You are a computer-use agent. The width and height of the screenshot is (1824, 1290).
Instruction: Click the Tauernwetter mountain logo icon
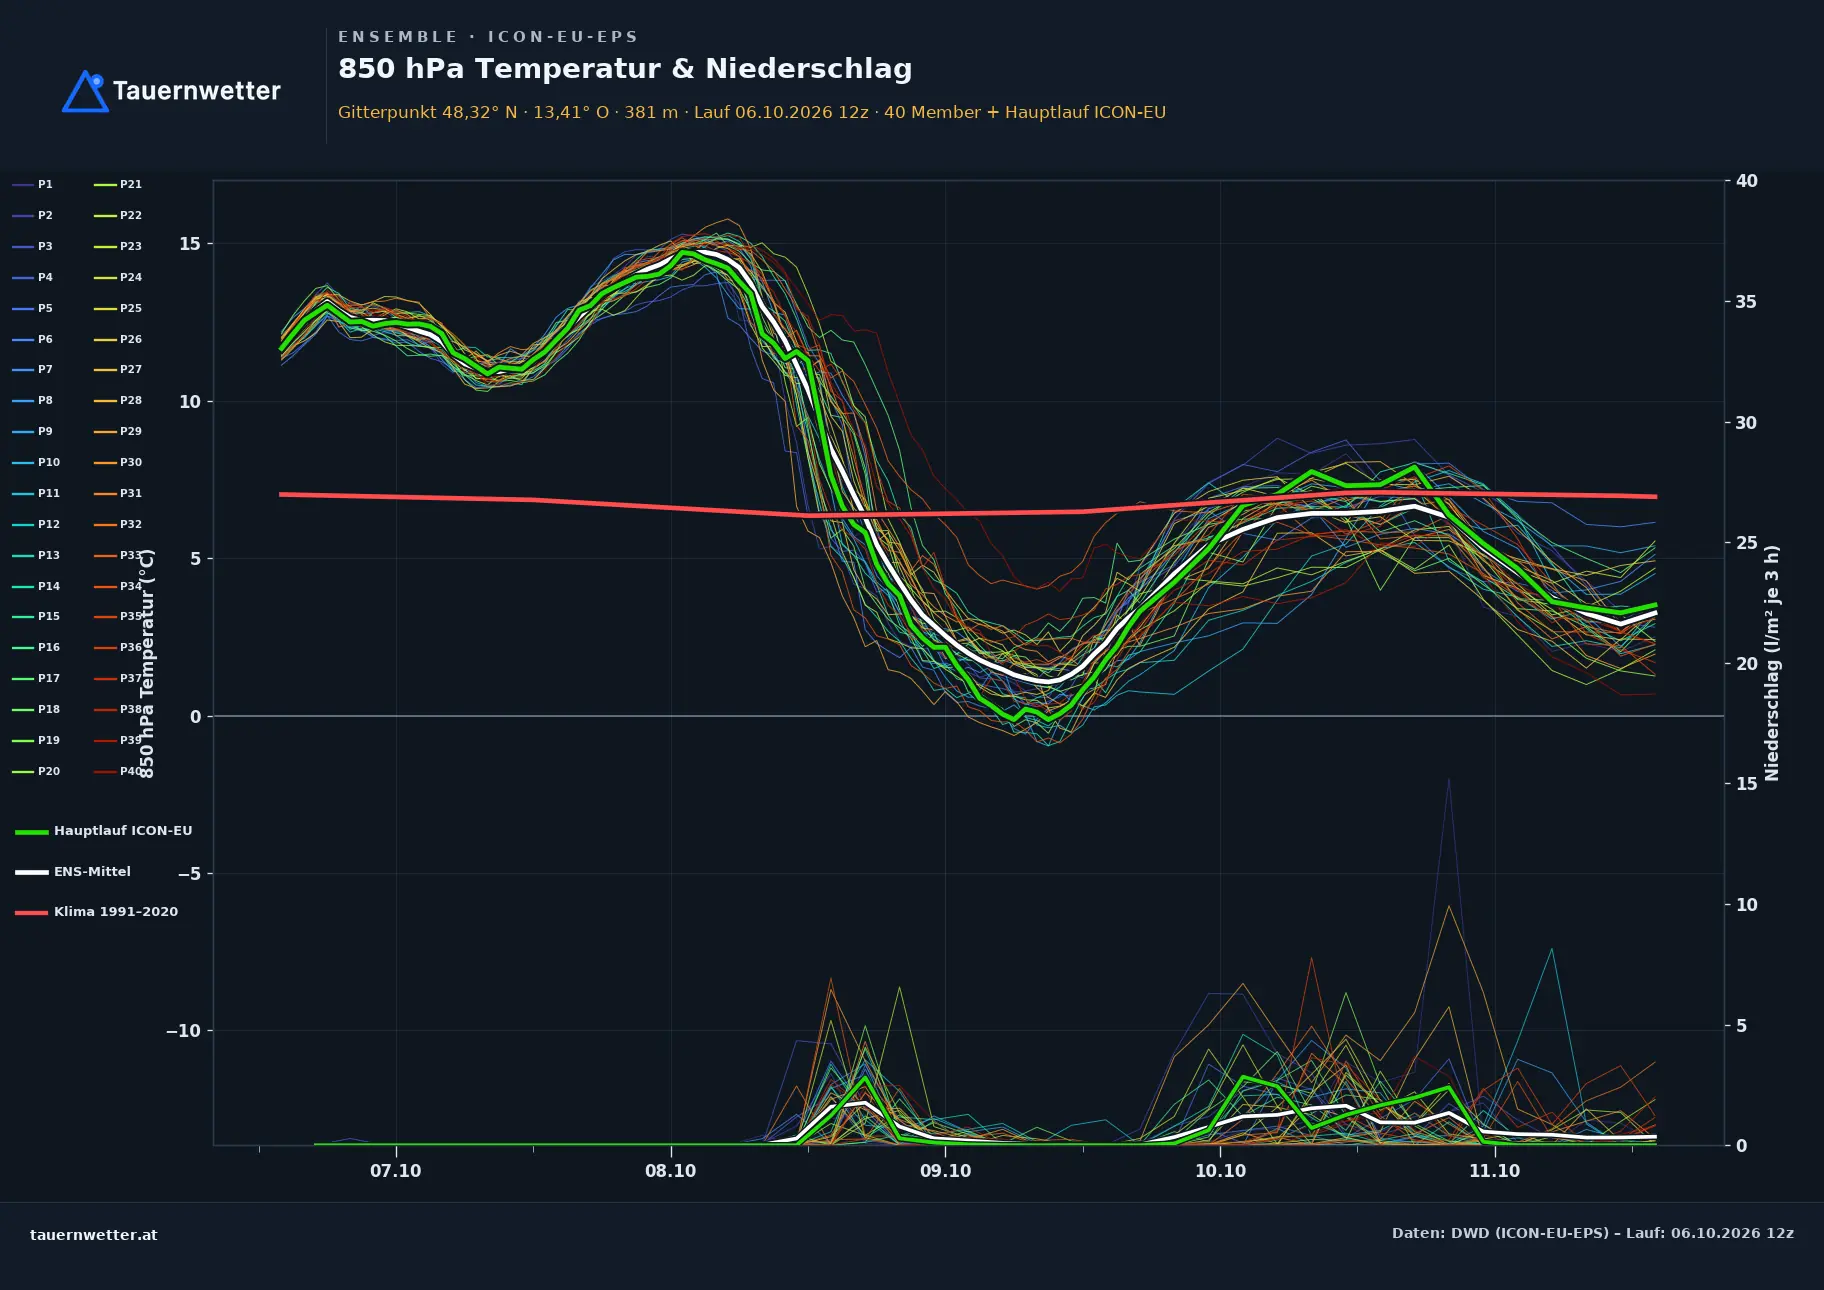point(85,91)
